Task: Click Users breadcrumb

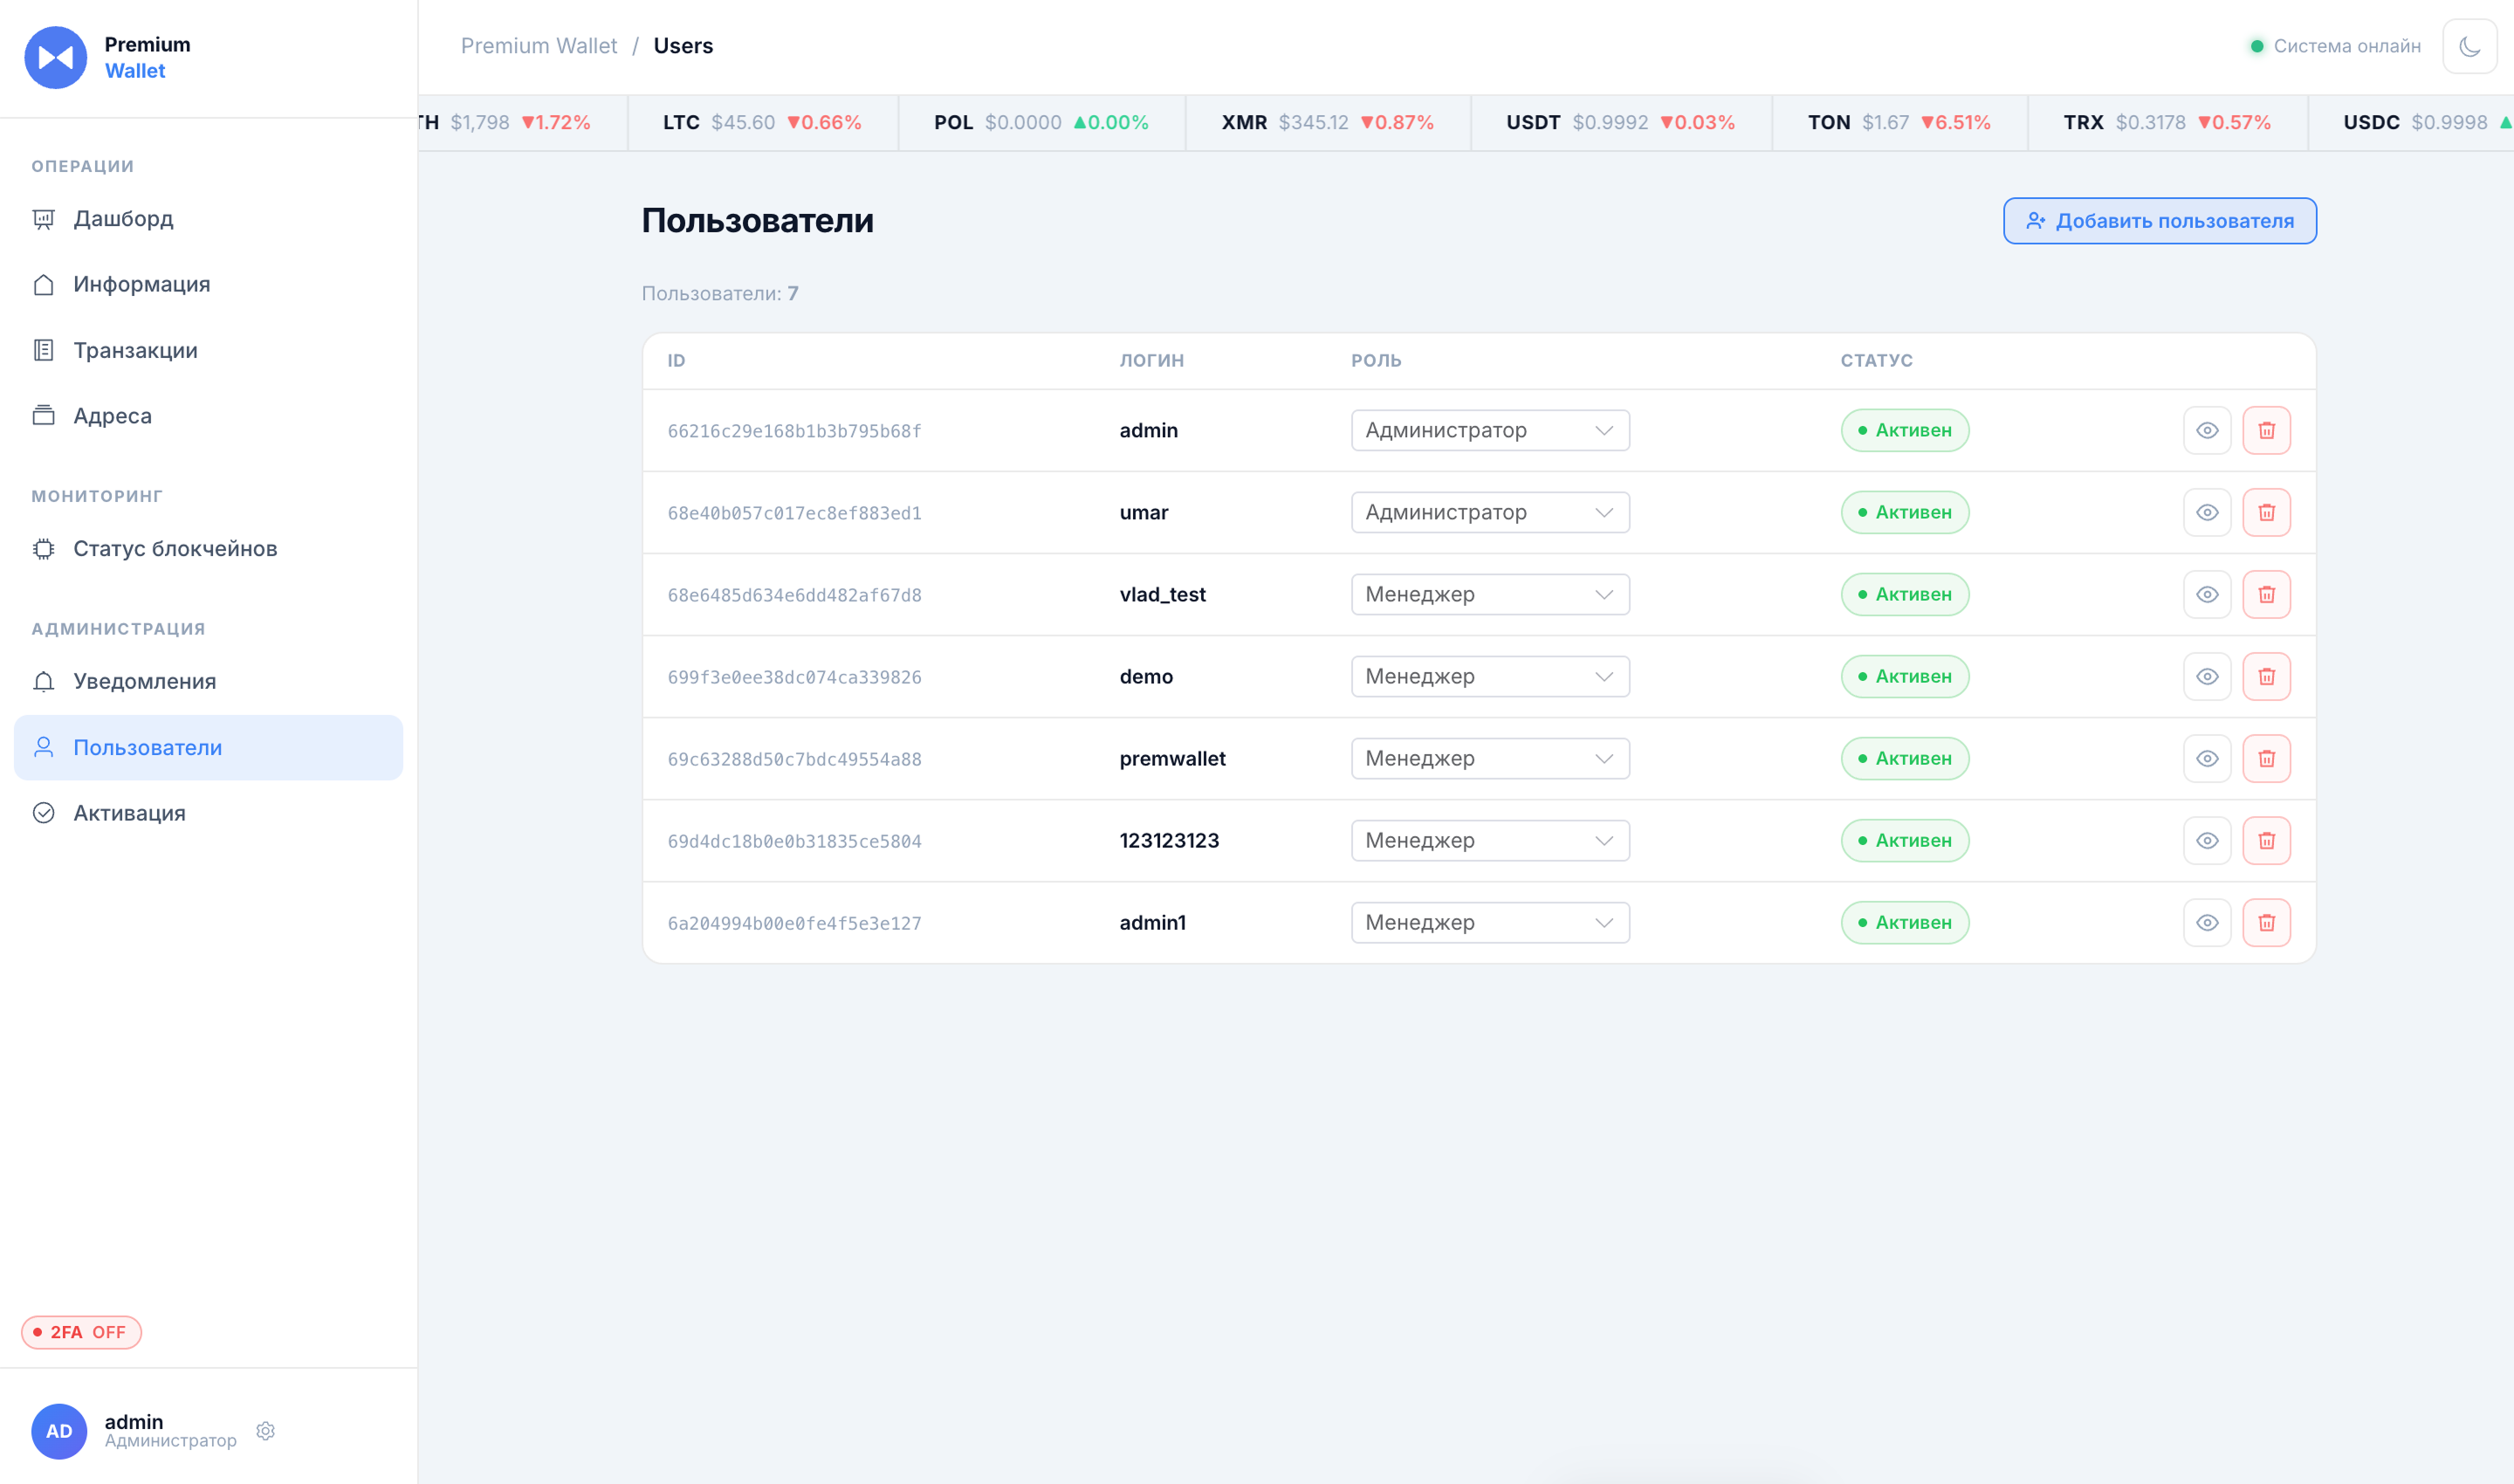Action: click(x=683, y=46)
